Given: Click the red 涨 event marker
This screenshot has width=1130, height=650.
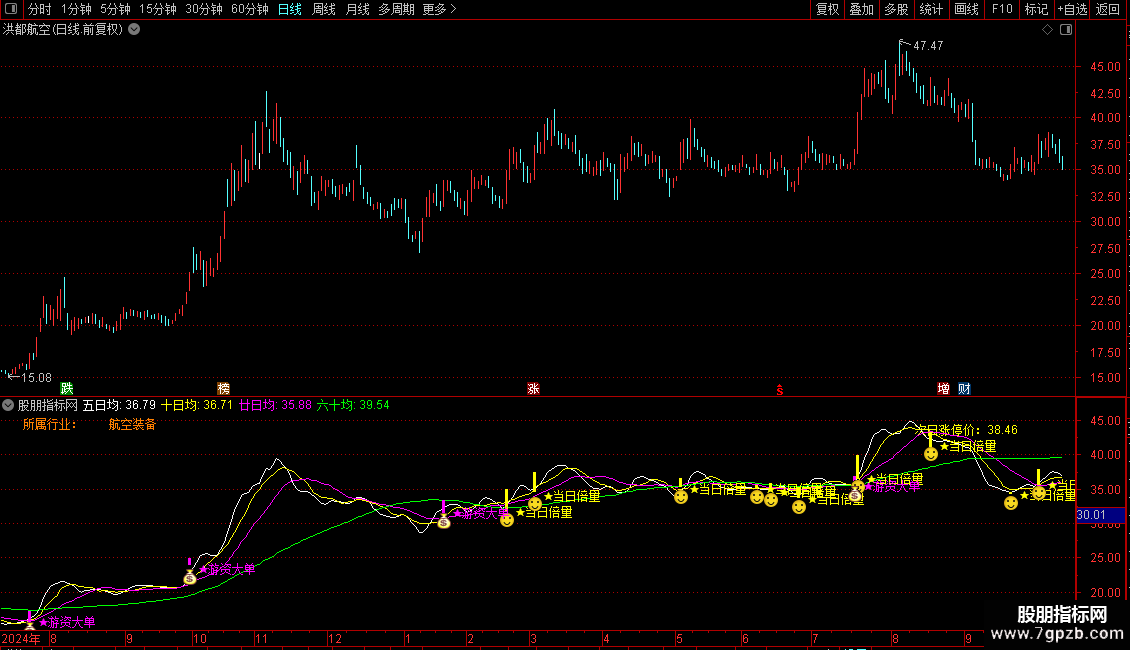Looking at the screenshot, I should coord(534,388).
